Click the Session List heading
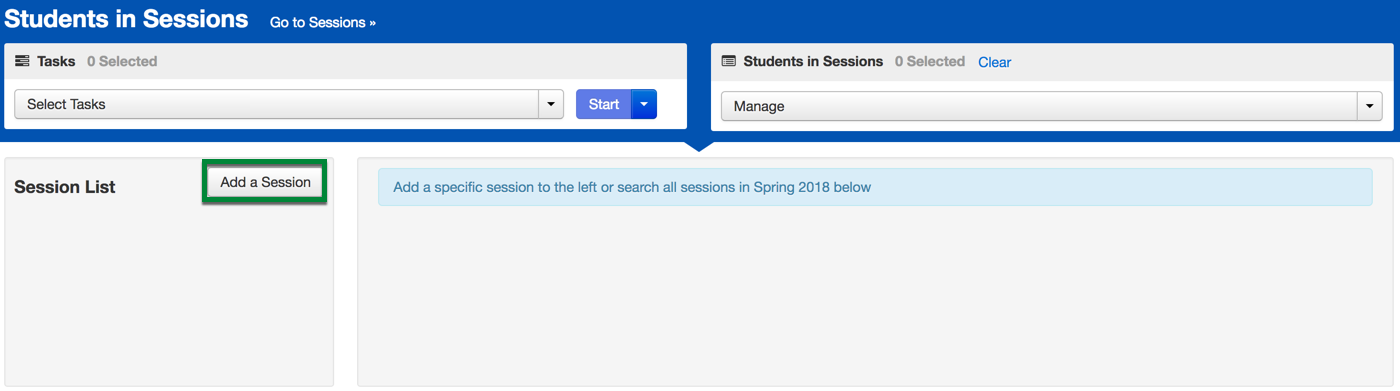The image size is (1400, 391). pyautogui.click(x=65, y=187)
